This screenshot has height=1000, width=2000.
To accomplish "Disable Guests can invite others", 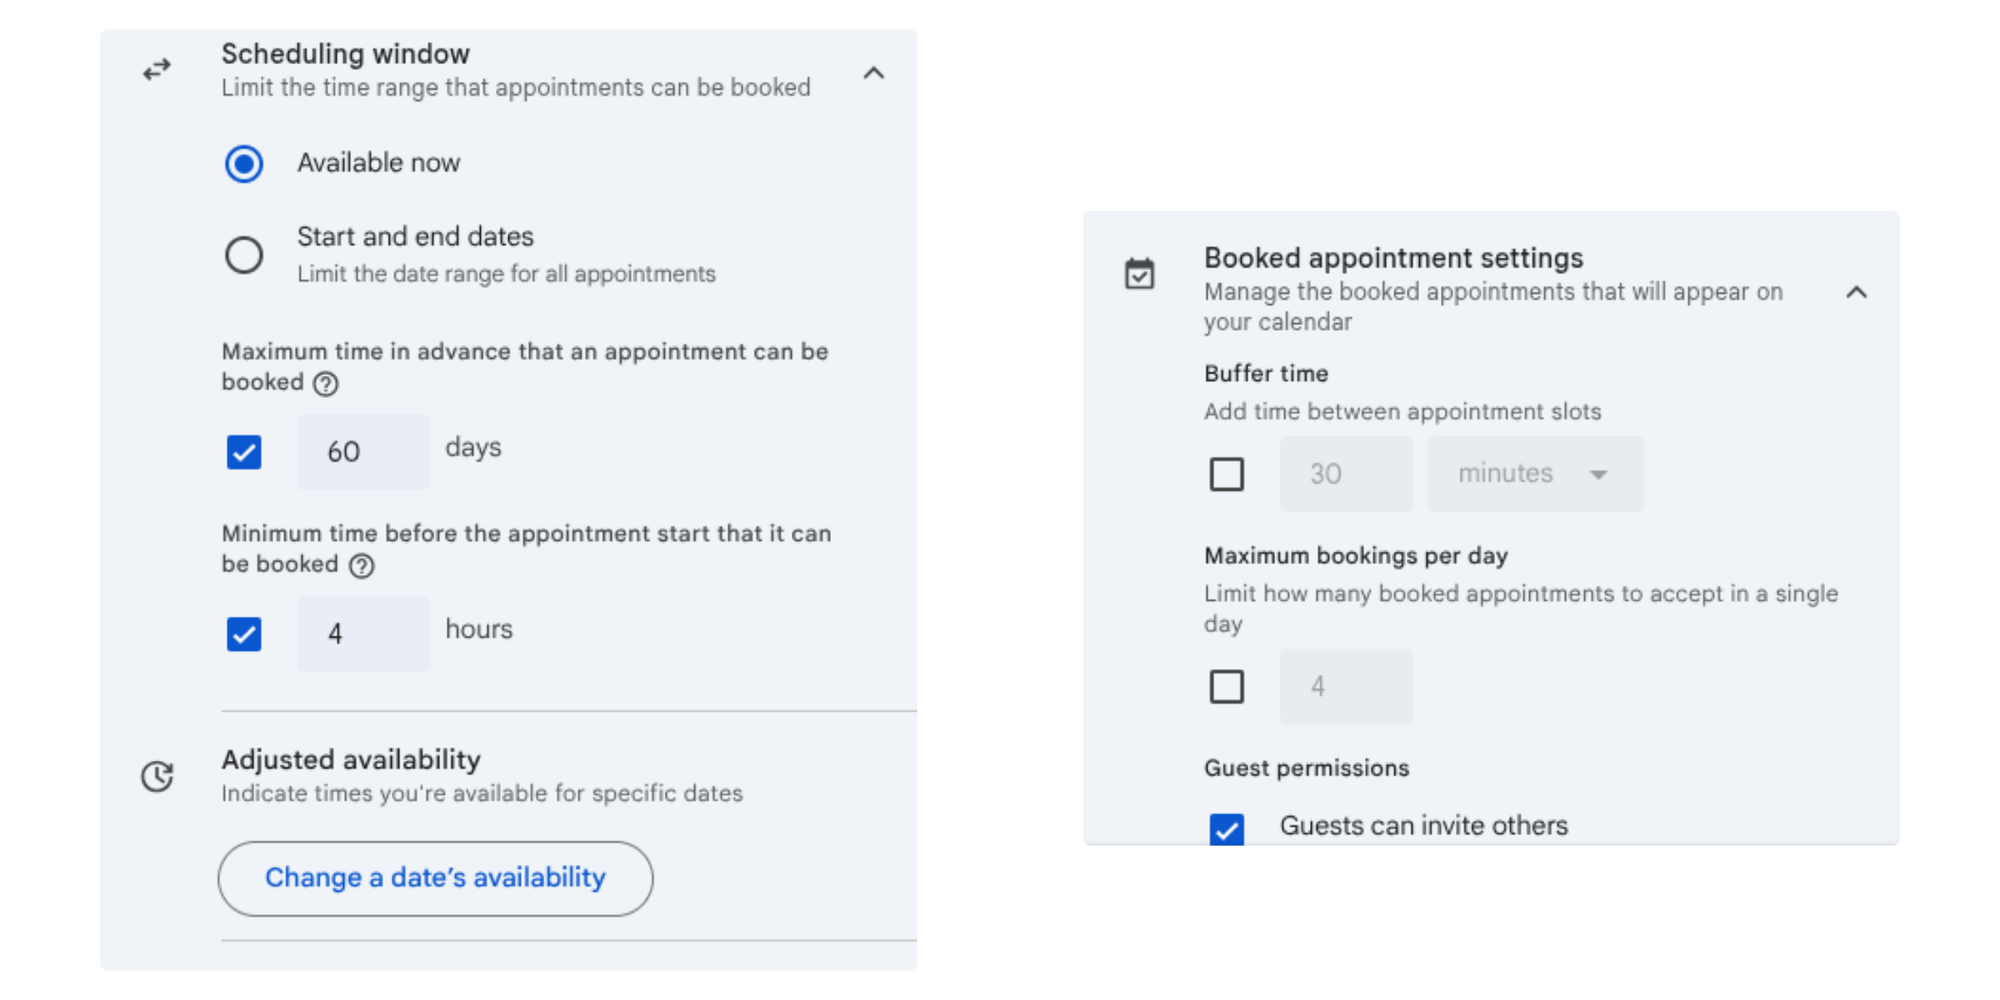I will click(x=1226, y=827).
